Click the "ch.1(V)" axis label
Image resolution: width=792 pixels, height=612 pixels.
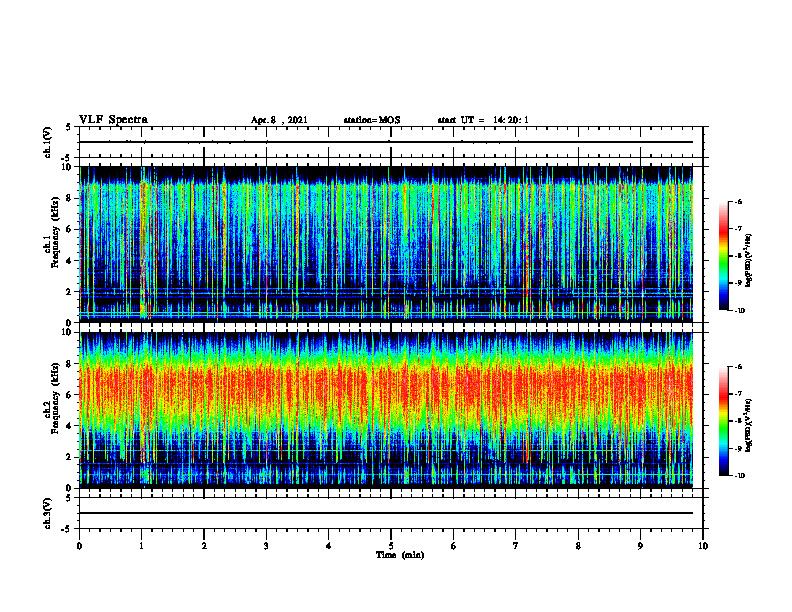(x=47, y=142)
